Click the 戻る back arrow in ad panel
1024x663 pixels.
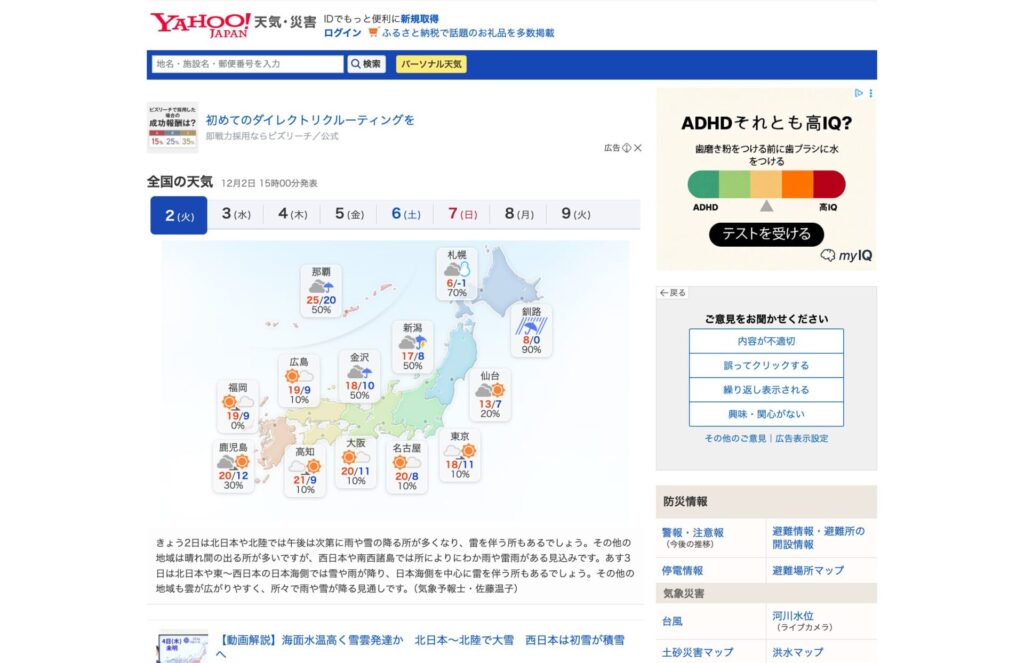coord(673,293)
